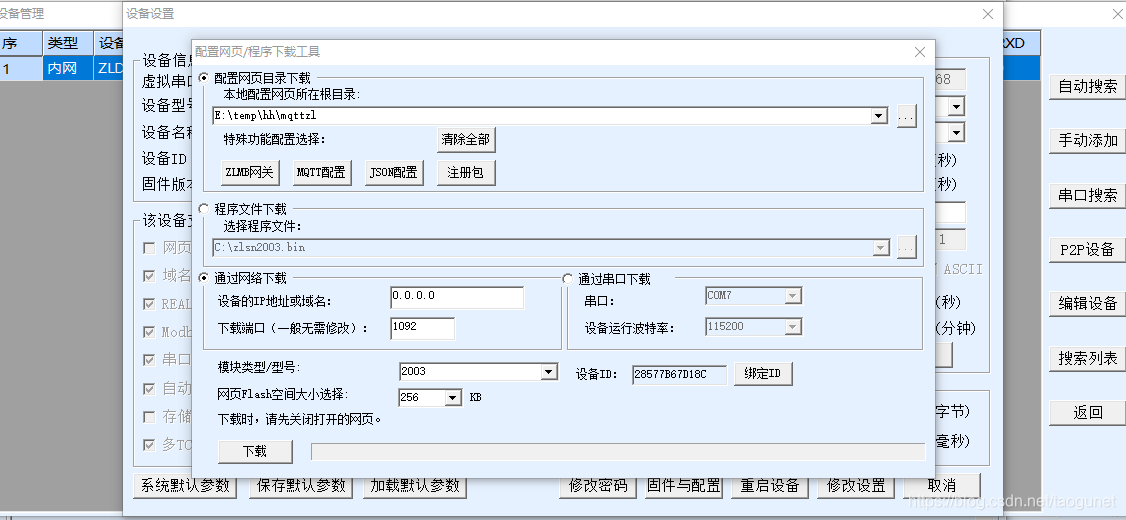This screenshot has width=1126, height=520.
Task: Open JSON配置 settings
Action: 394,172
